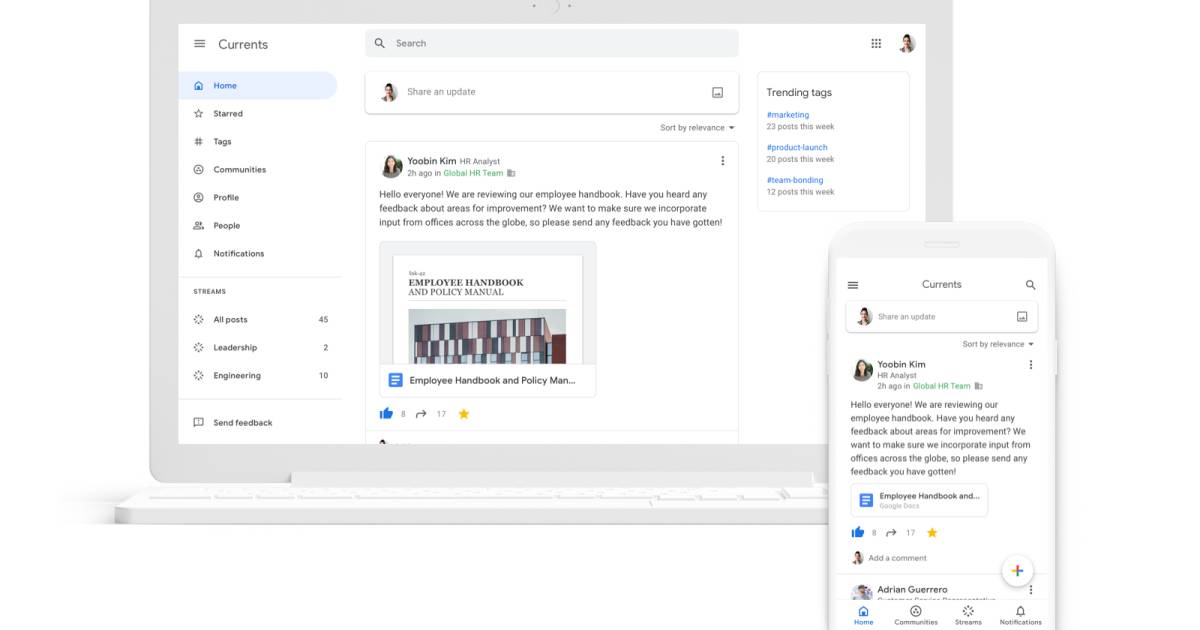Reshare Yoobin Kim's post
Screen dimensions: 1200x630
[419, 413]
